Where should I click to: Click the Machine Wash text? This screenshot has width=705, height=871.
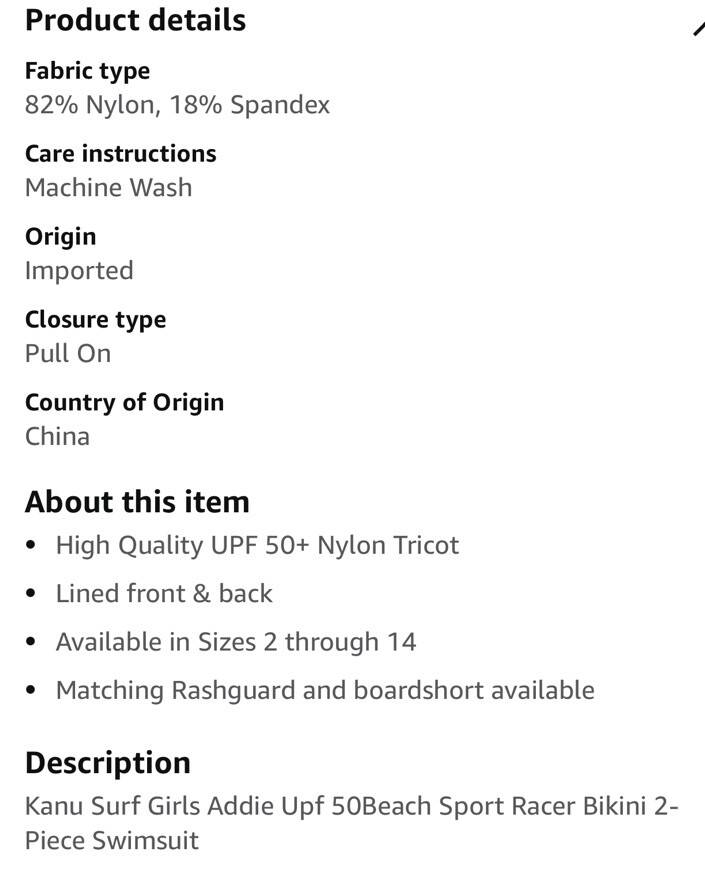tap(108, 188)
